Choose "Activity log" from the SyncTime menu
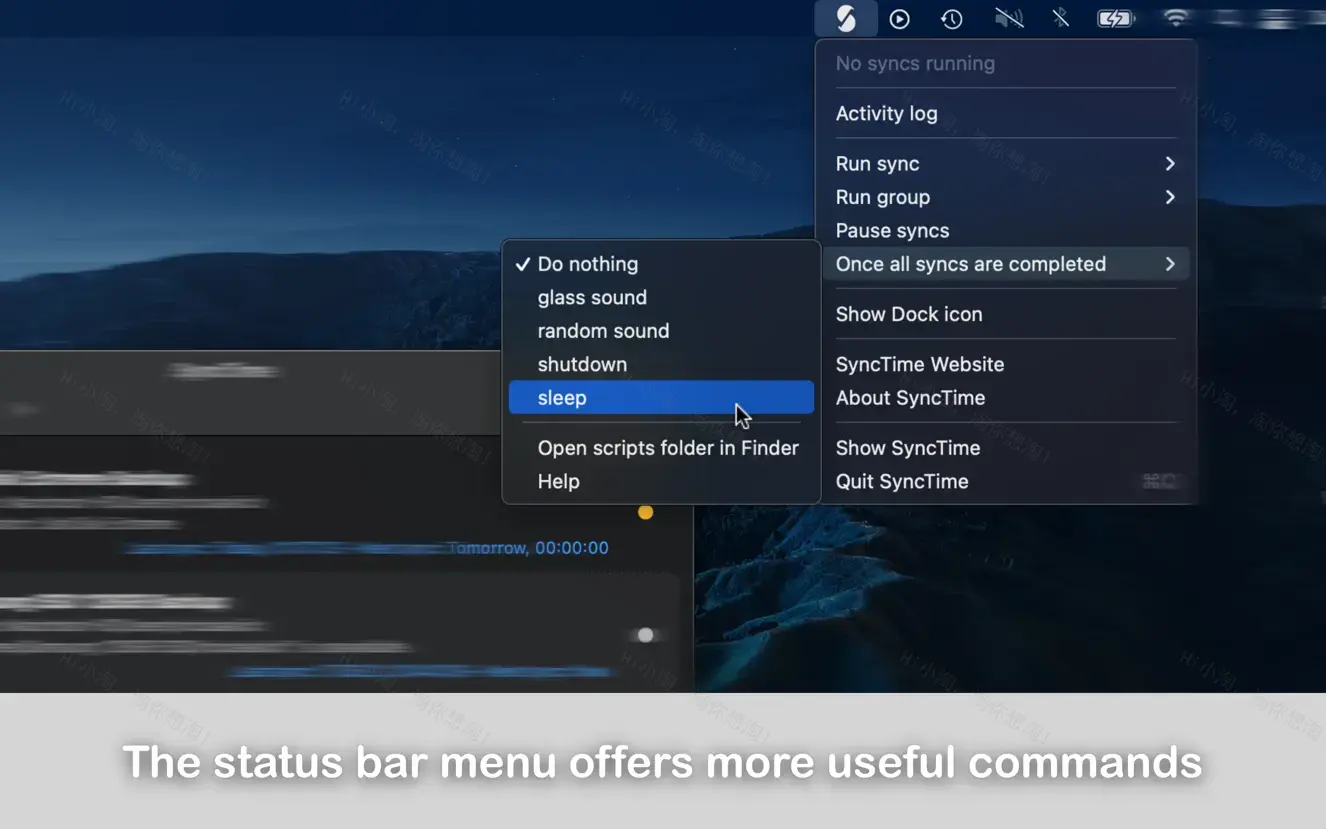 [886, 113]
